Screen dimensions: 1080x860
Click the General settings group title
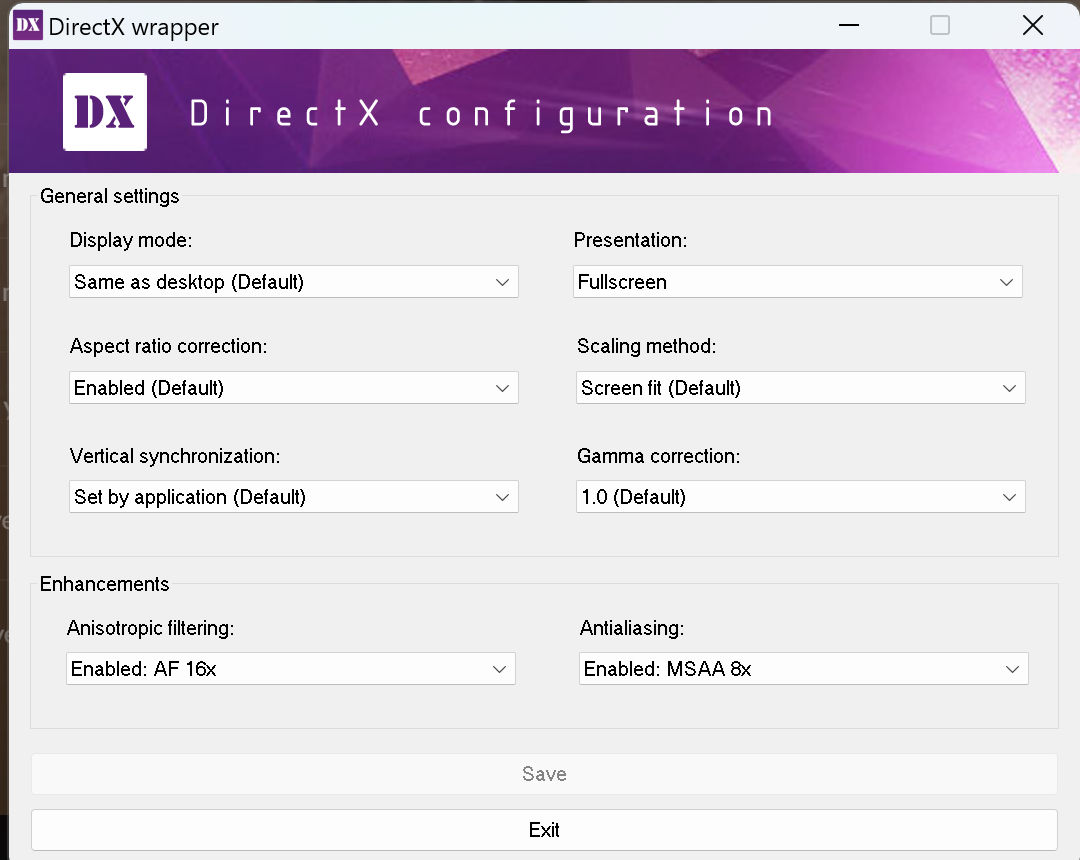[x=110, y=196]
